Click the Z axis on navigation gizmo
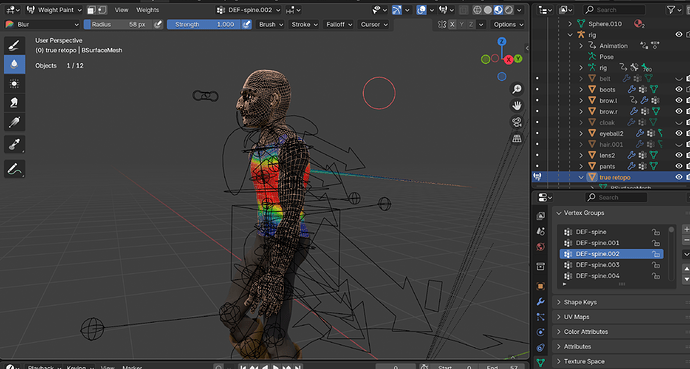 tap(502, 41)
